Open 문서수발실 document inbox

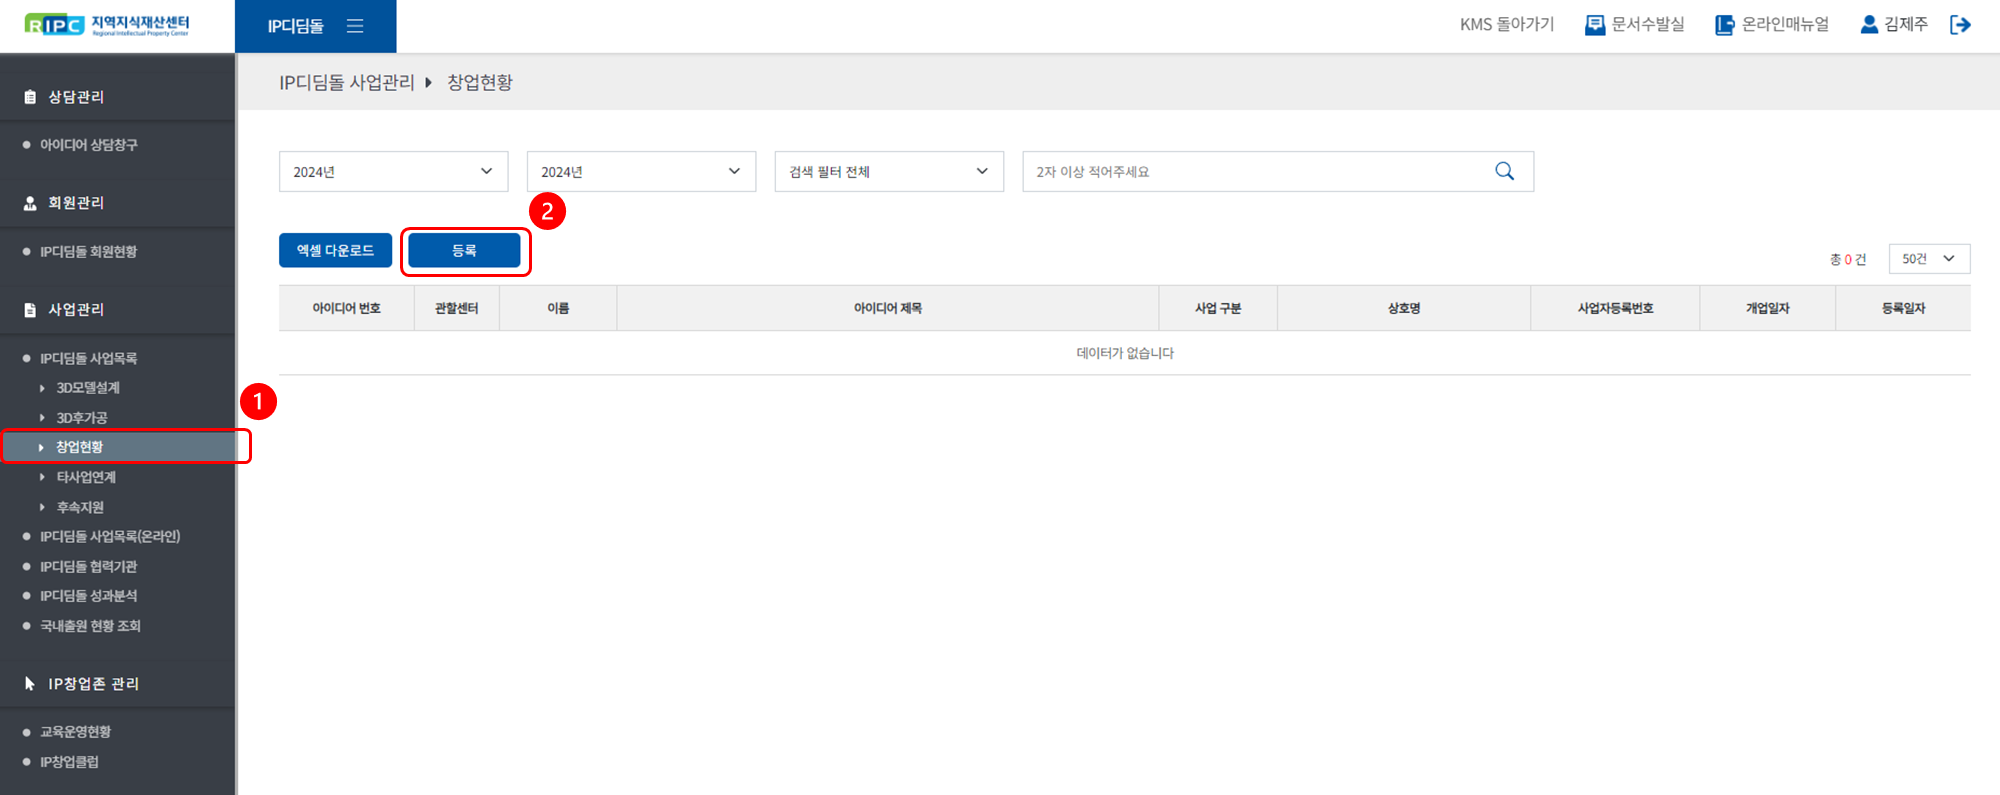point(1635,25)
